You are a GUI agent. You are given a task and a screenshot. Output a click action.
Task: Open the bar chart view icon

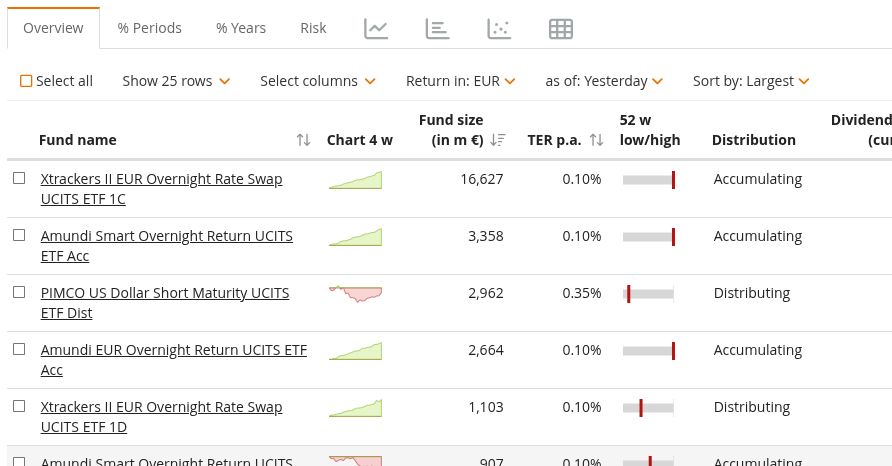(x=437, y=28)
